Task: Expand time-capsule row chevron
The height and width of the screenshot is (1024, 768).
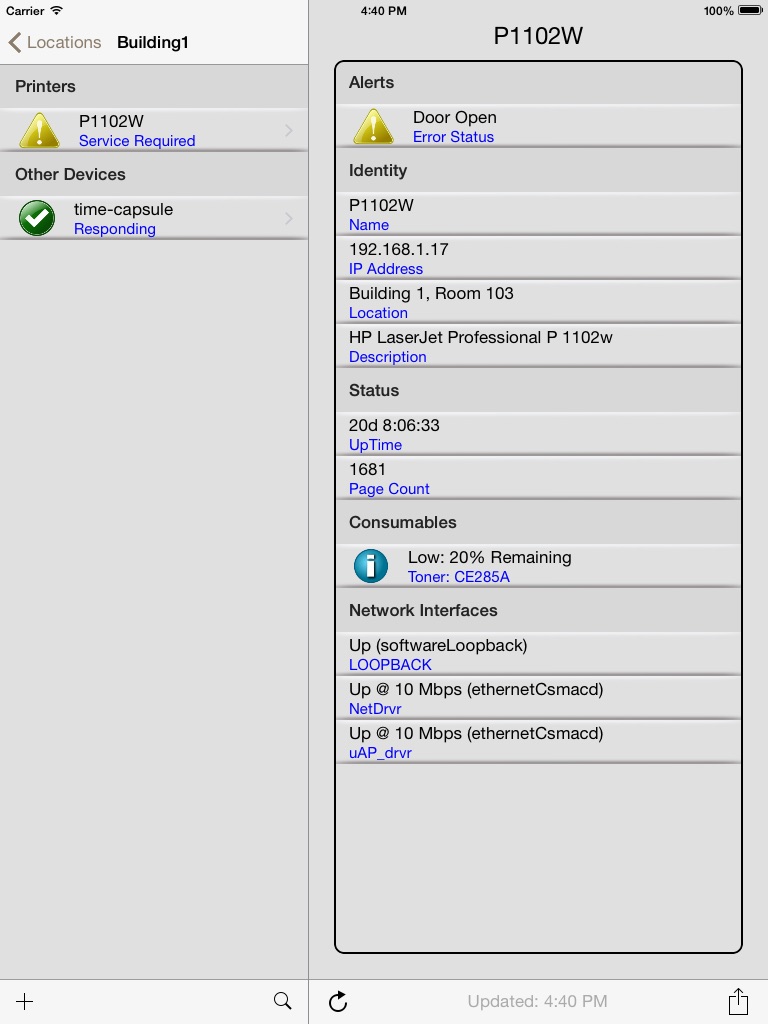Action: coord(289,218)
